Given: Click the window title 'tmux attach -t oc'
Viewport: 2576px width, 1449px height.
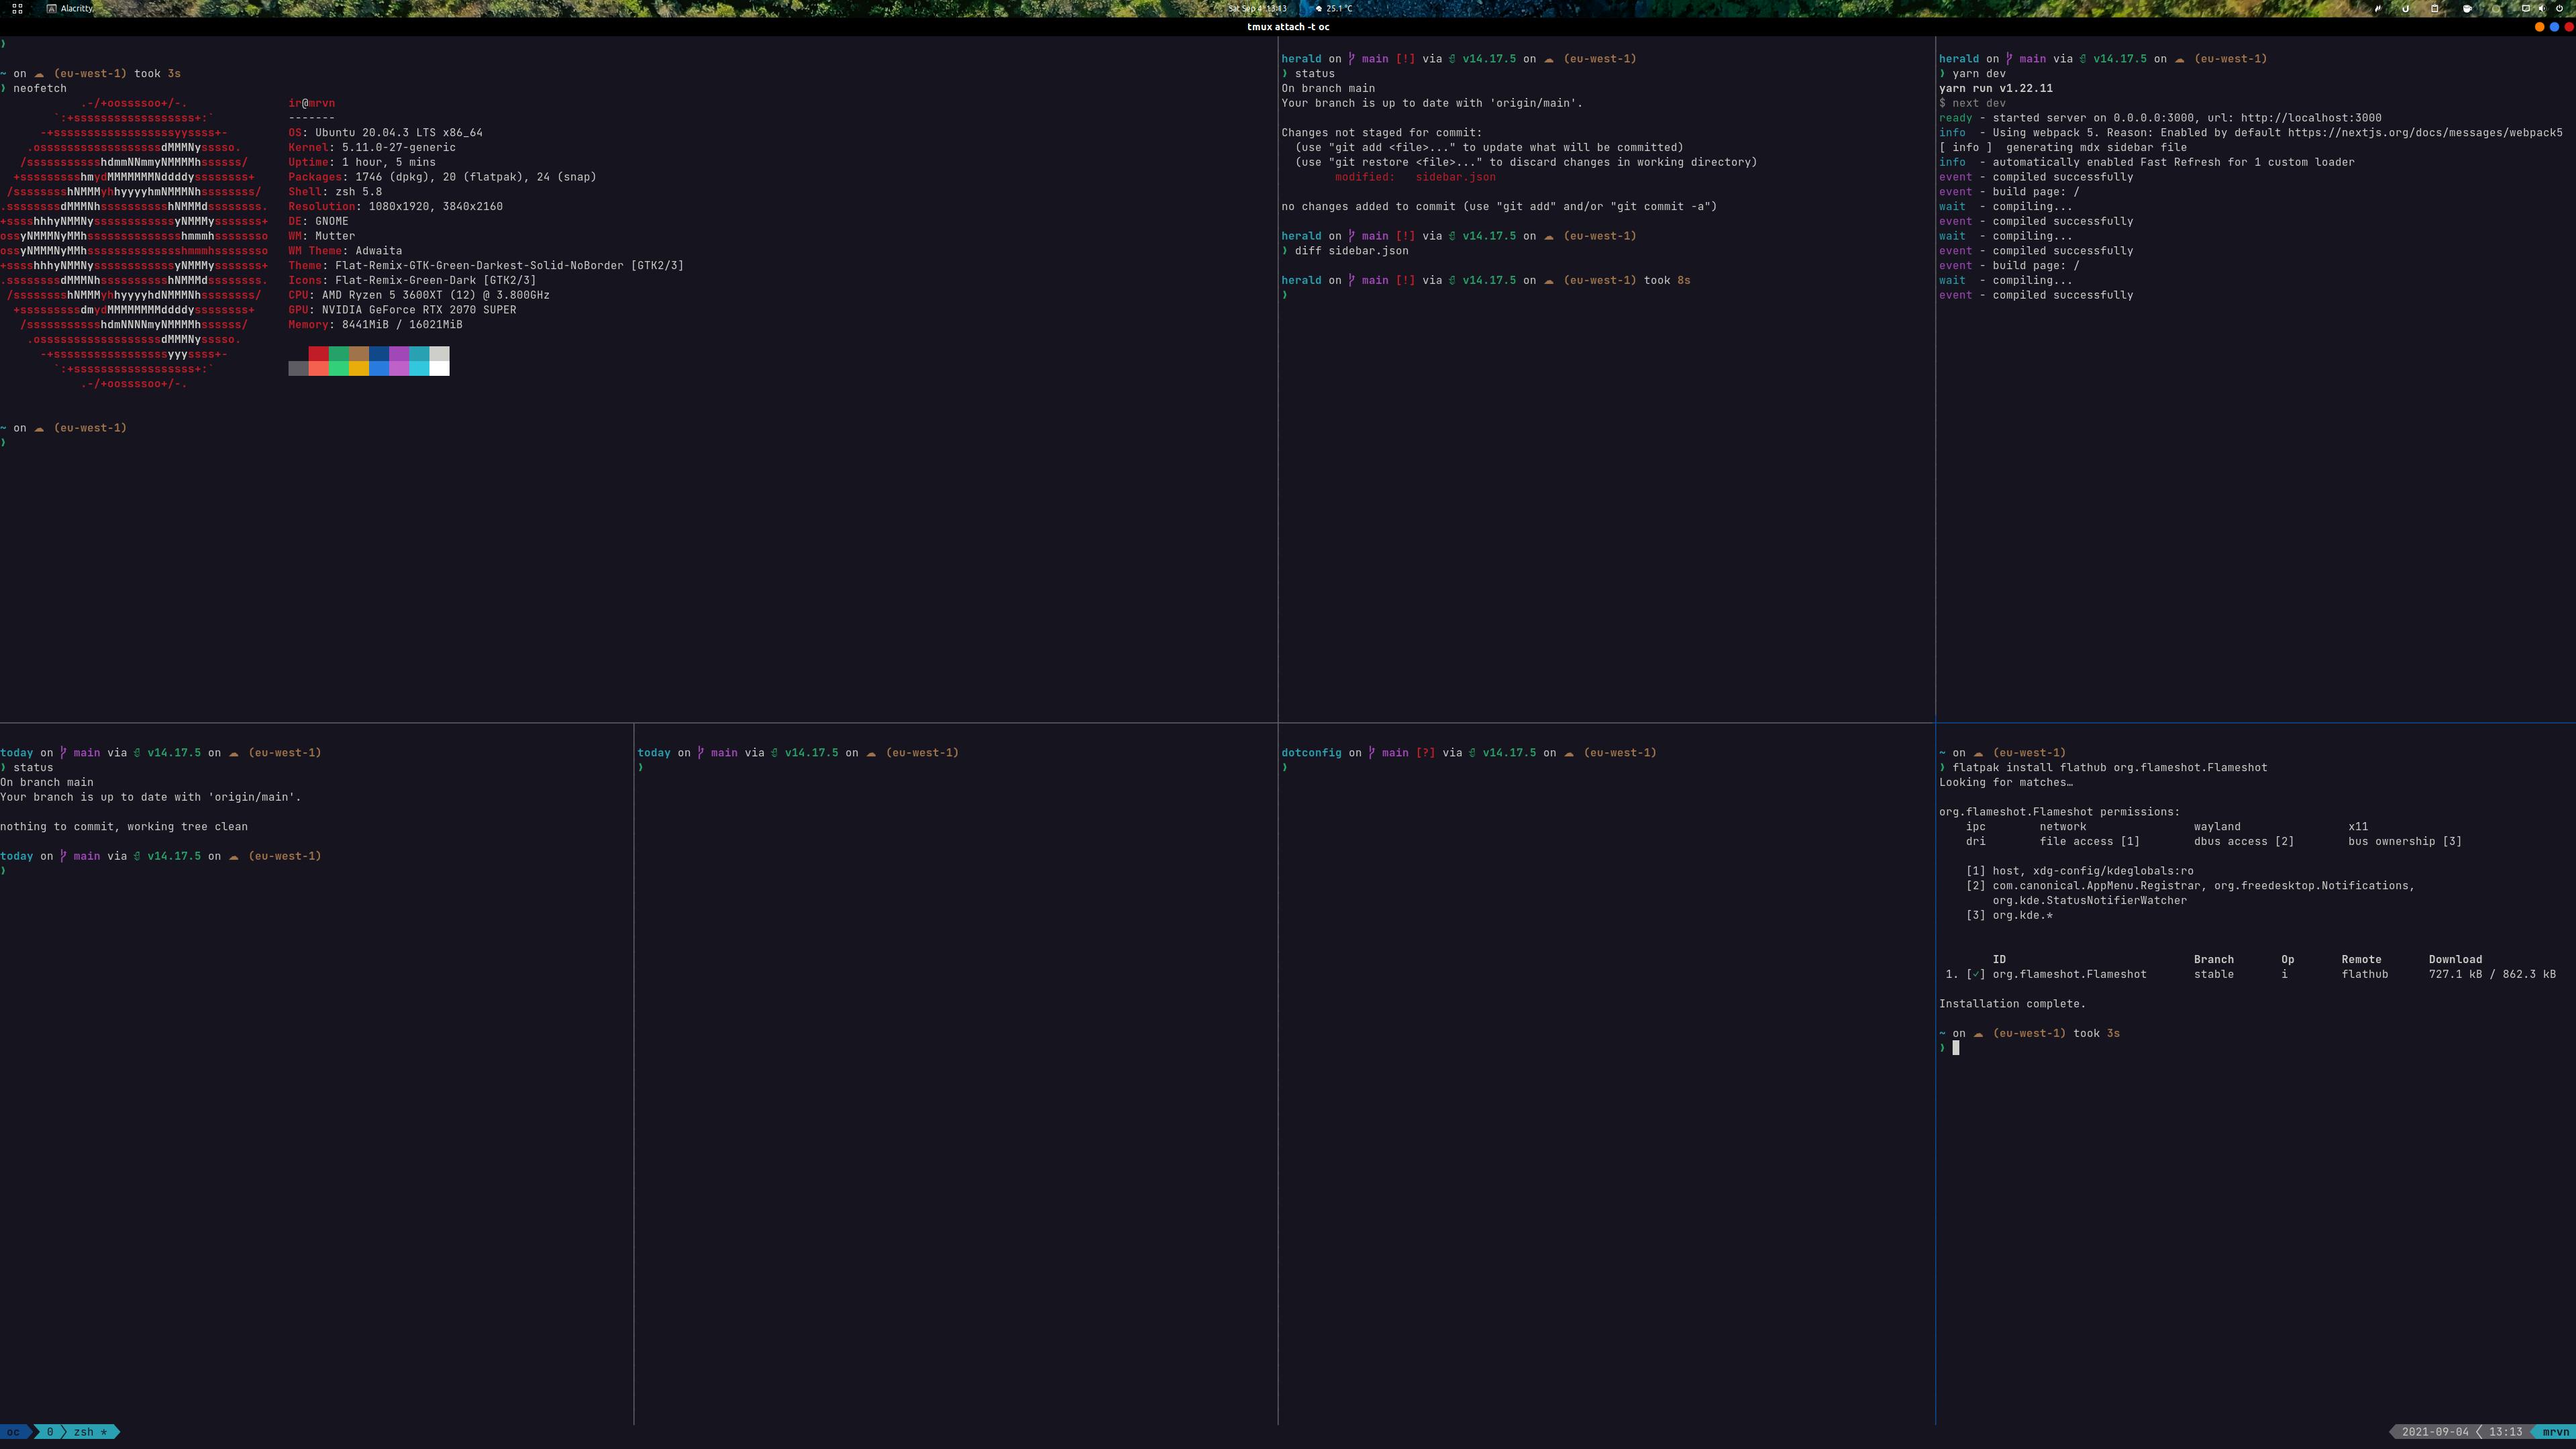Looking at the screenshot, I should pos(1288,27).
